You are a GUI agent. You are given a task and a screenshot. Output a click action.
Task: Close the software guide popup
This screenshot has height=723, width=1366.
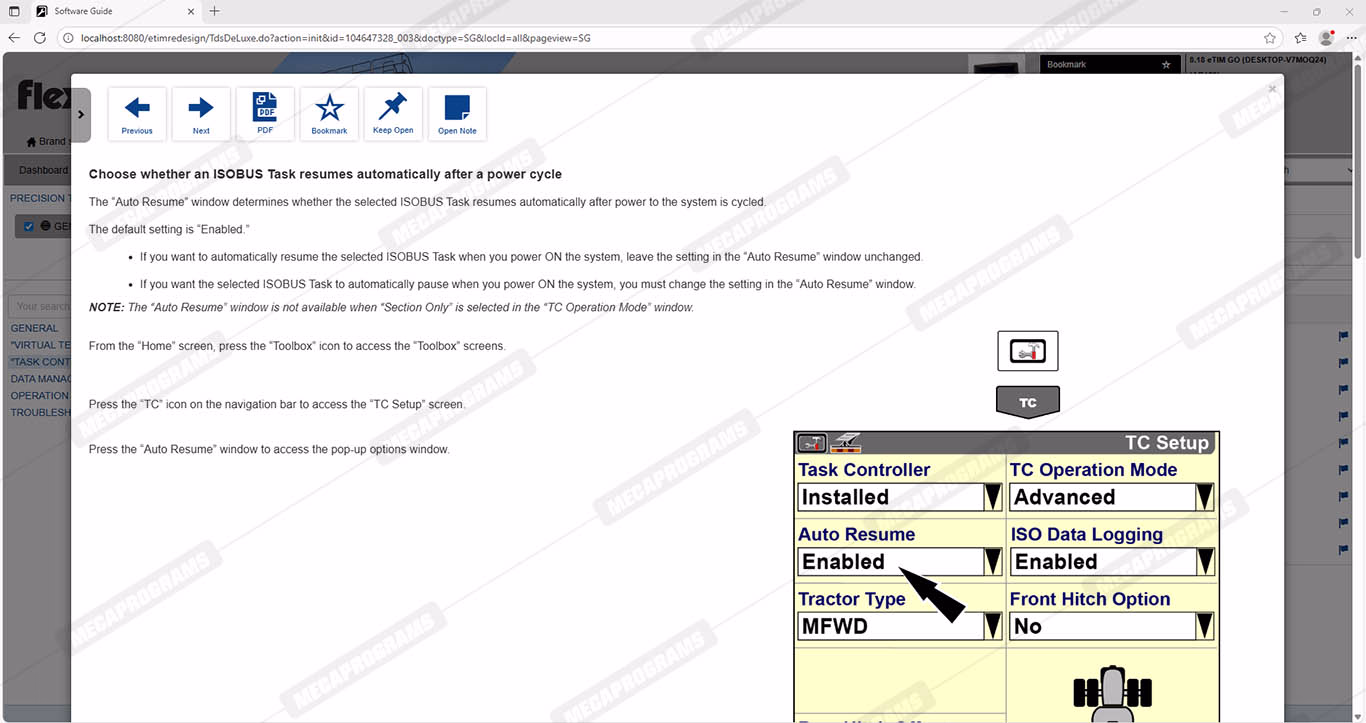[1272, 89]
